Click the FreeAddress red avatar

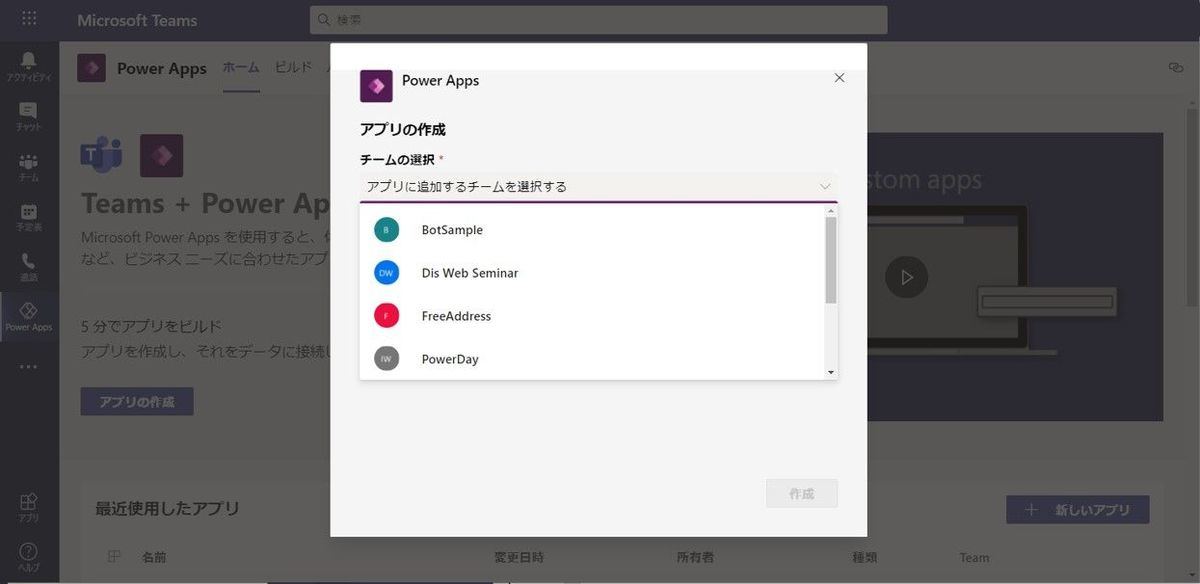click(386, 316)
